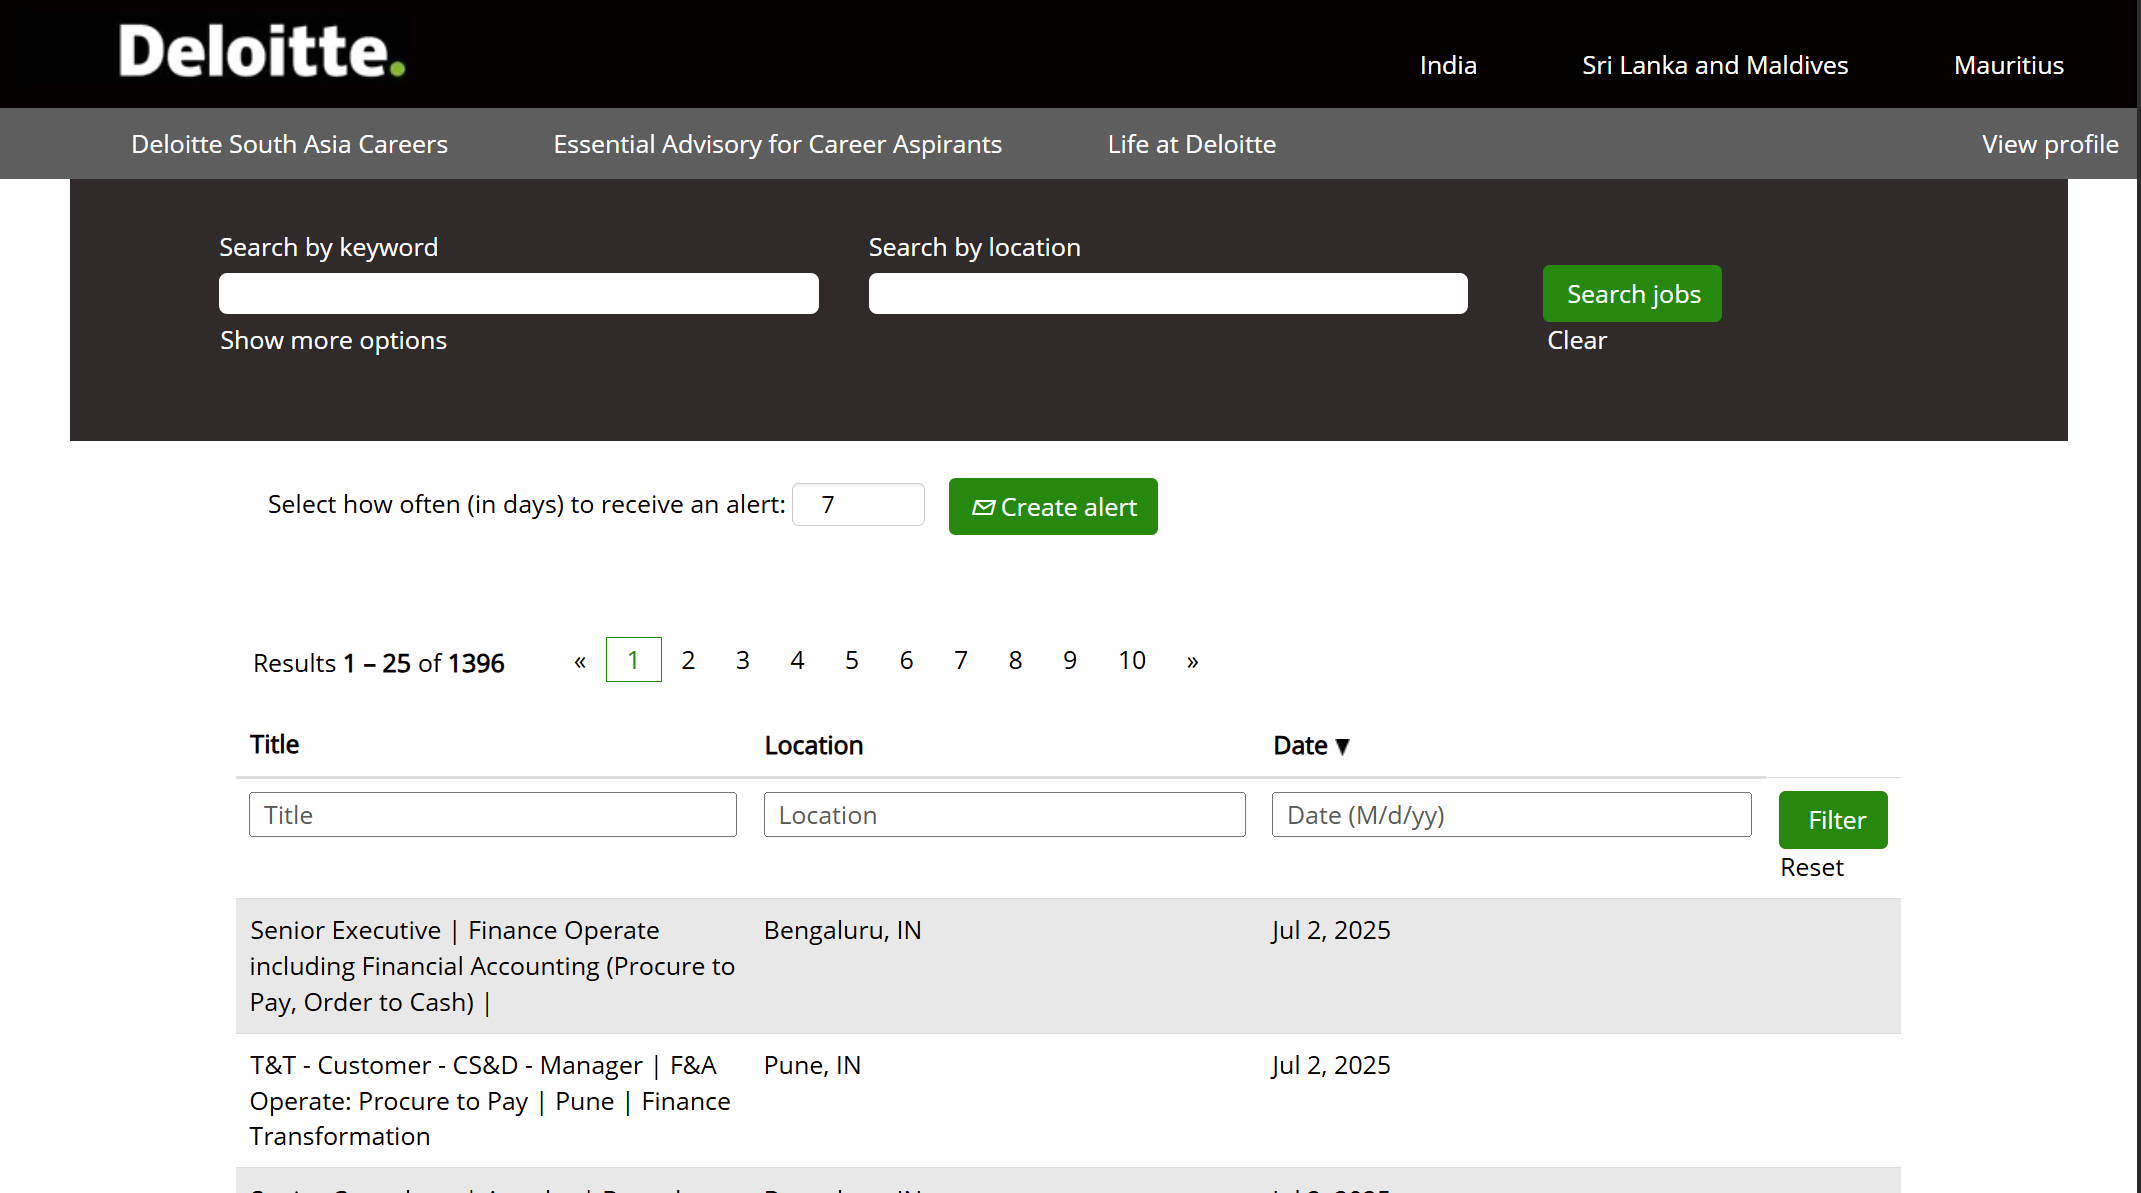Click the Deloitte logo
This screenshot has width=2141, height=1193.
262,51
